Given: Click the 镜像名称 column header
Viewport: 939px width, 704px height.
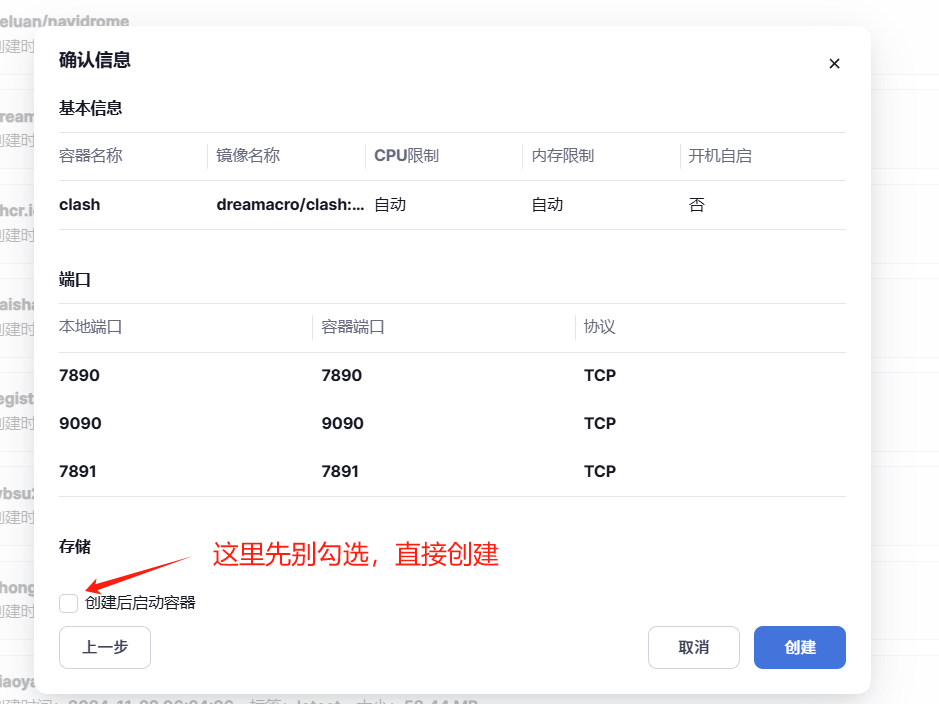Looking at the screenshot, I should [248, 156].
